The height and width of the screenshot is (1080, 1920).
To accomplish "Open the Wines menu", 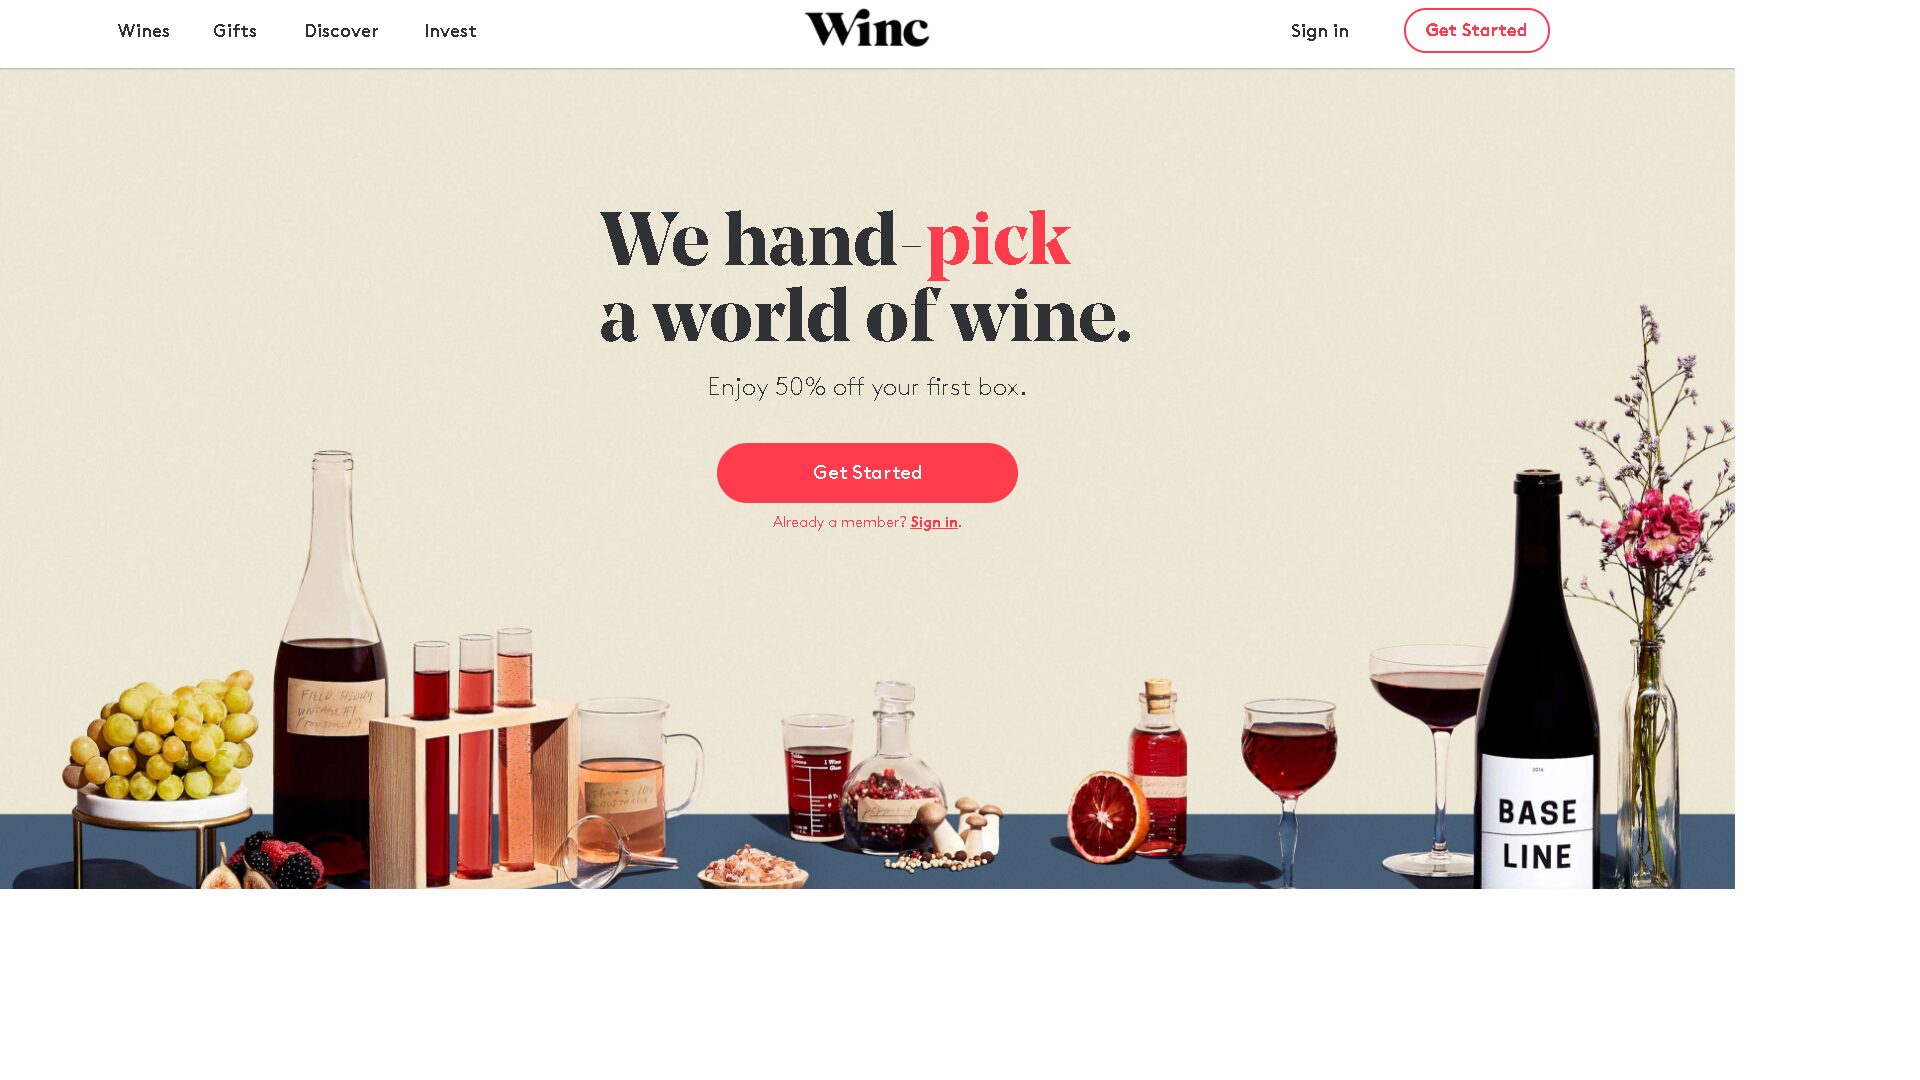I will (143, 31).
